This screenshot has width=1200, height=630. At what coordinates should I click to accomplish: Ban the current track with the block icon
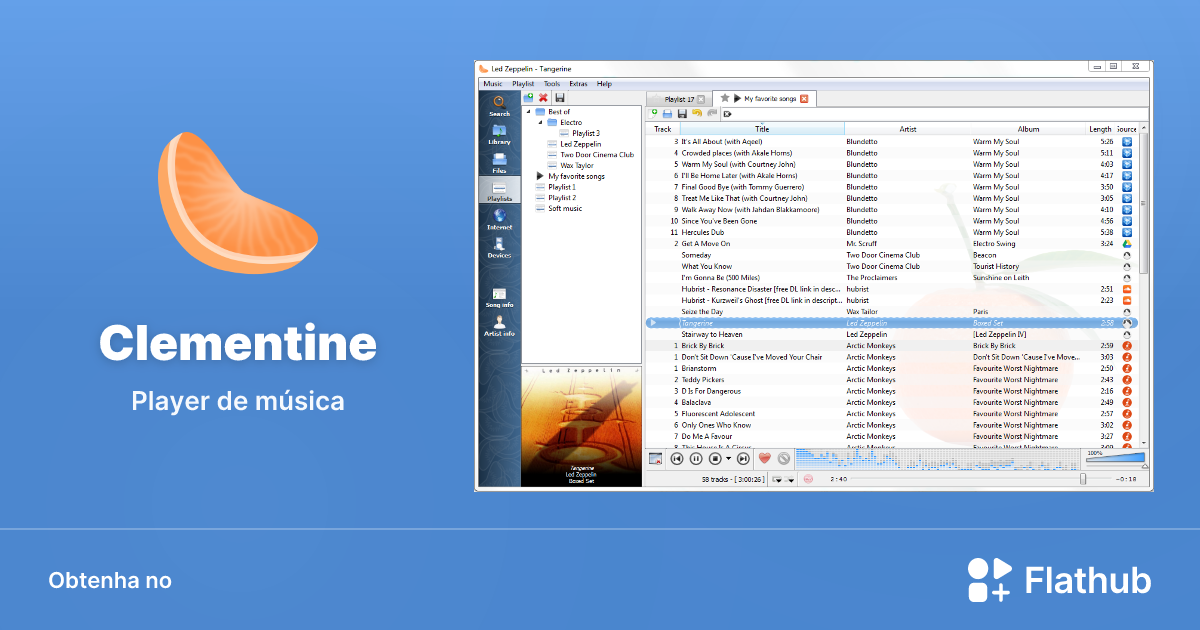784,458
